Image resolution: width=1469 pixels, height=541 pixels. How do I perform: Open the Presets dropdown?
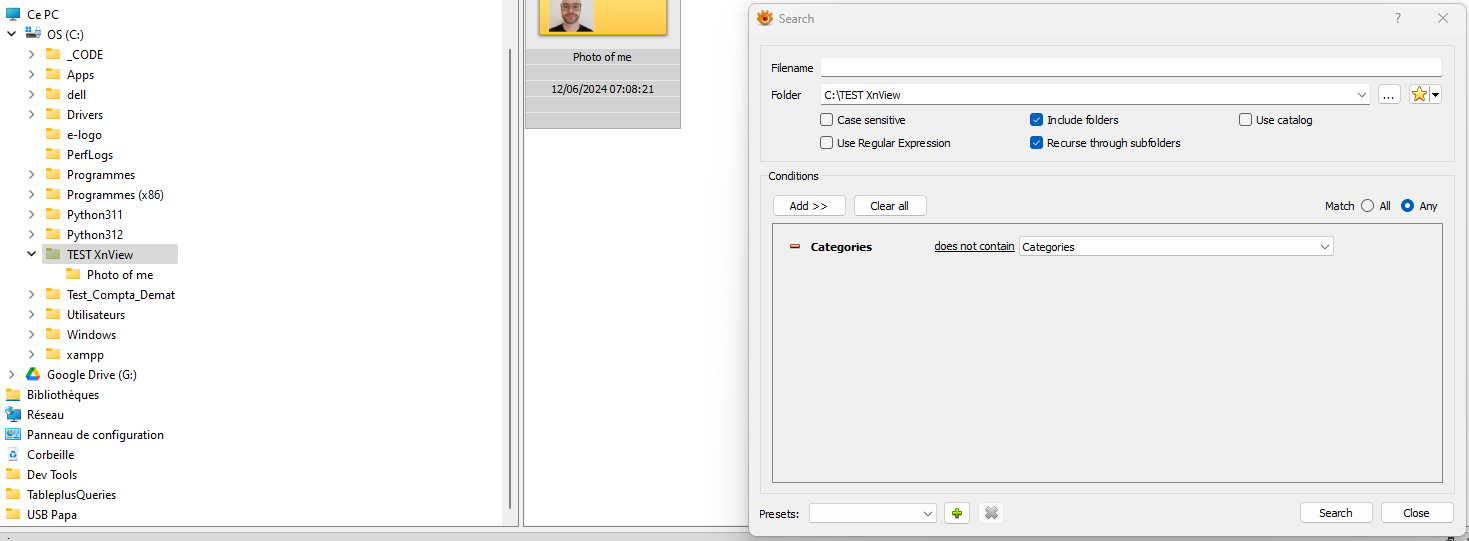click(928, 513)
